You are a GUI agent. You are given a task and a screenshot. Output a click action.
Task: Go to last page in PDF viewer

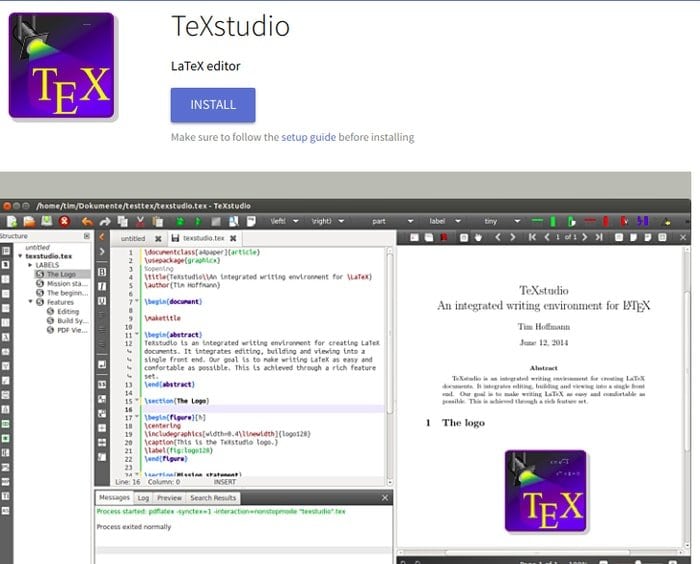599,237
